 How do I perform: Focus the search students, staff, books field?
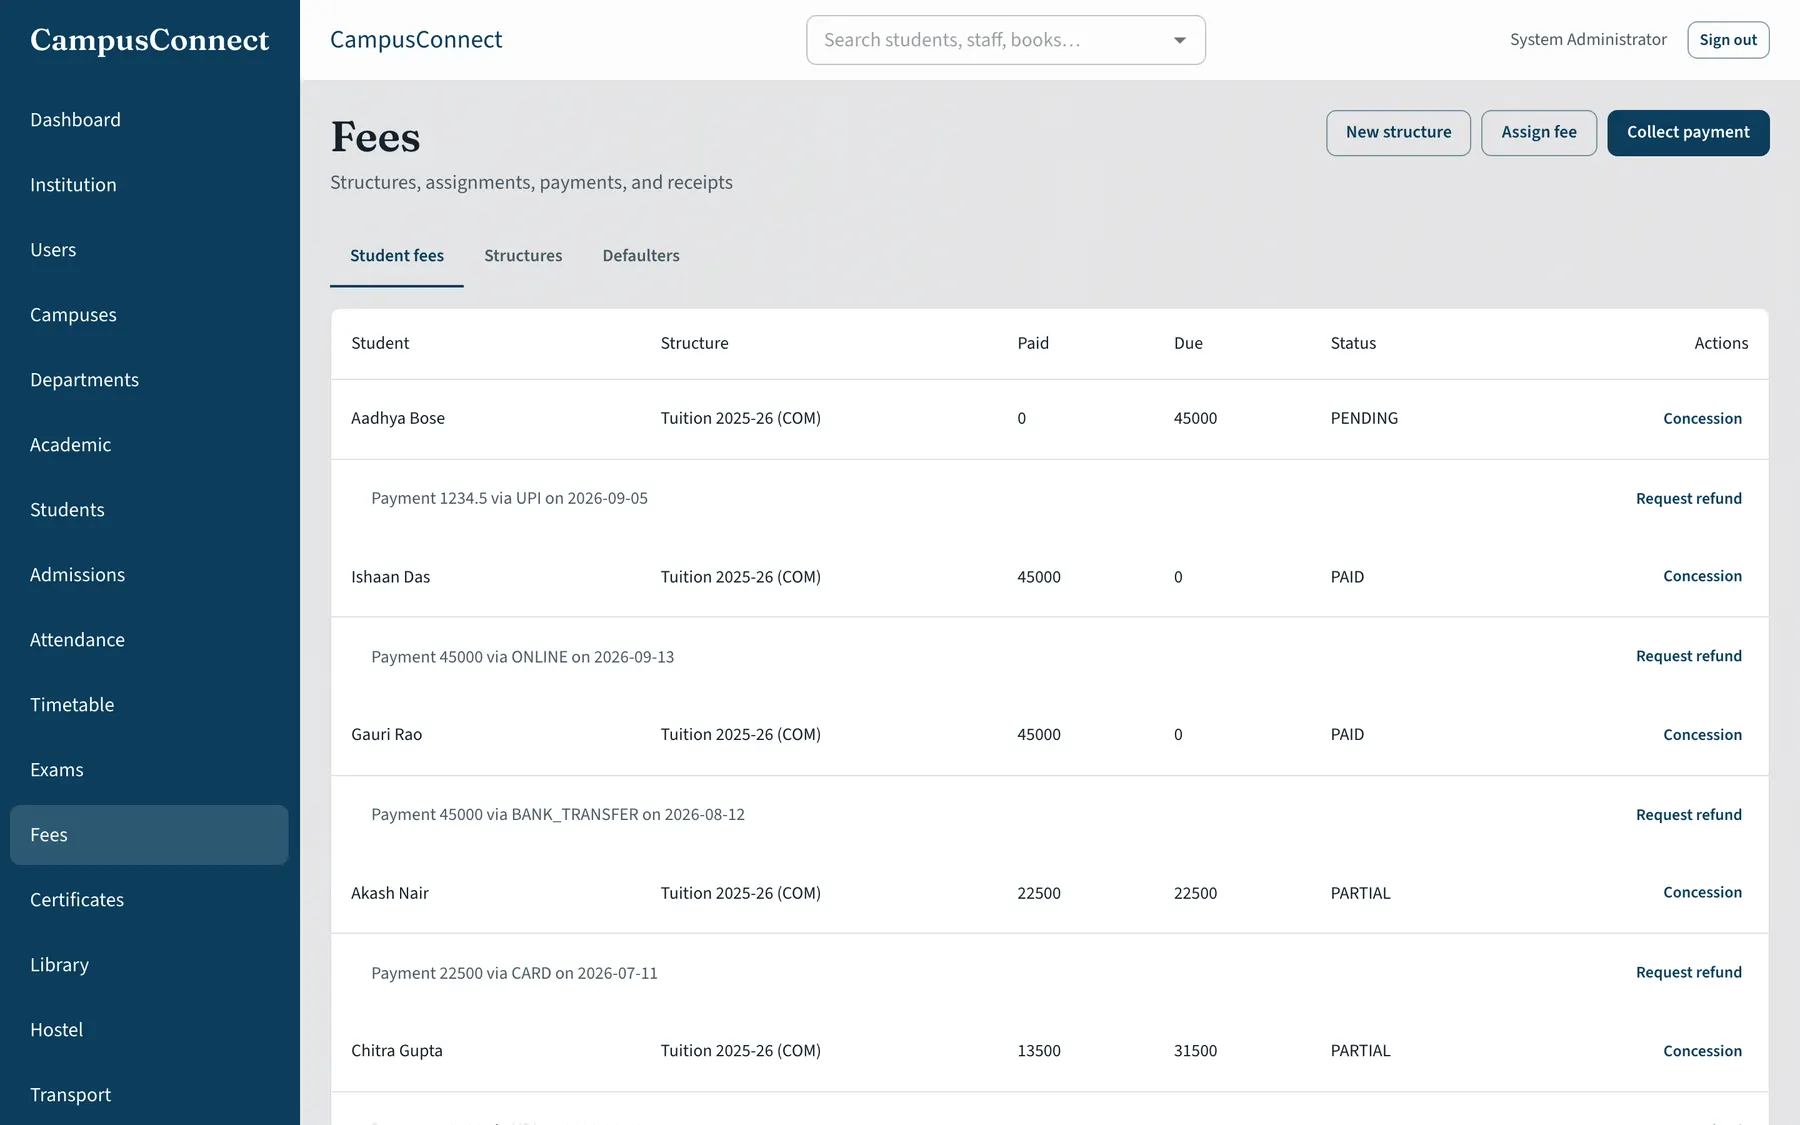coord(1005,40)
